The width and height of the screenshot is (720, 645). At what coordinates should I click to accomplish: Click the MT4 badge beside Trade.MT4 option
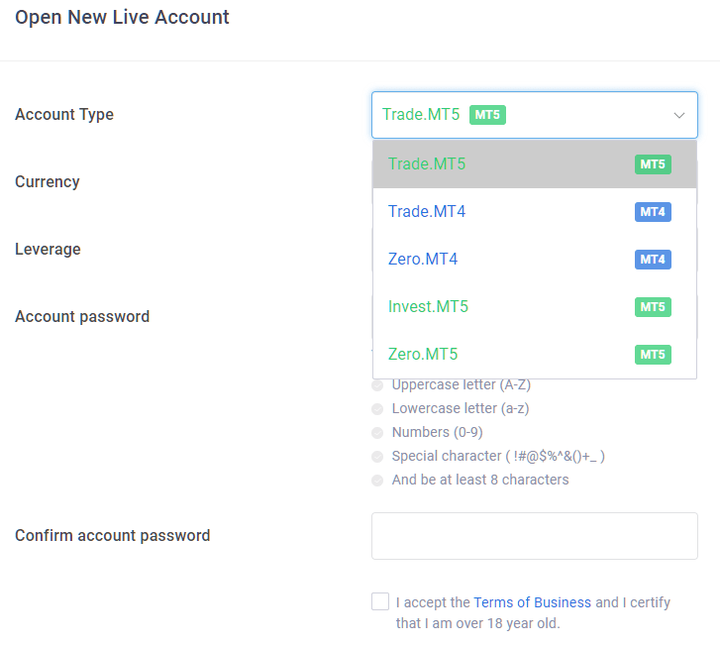pyautogui.click(x=652, y=212)
